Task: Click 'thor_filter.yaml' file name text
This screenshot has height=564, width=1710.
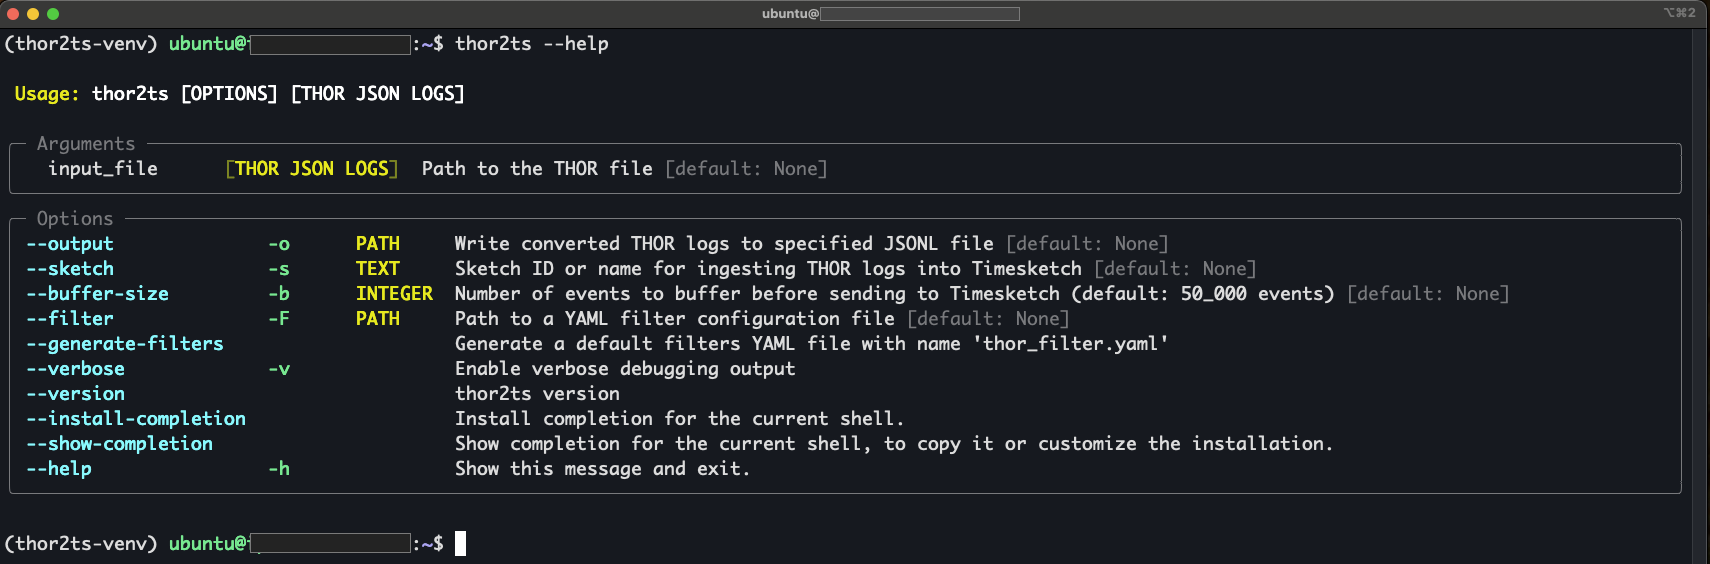Action: [1070, 344]
